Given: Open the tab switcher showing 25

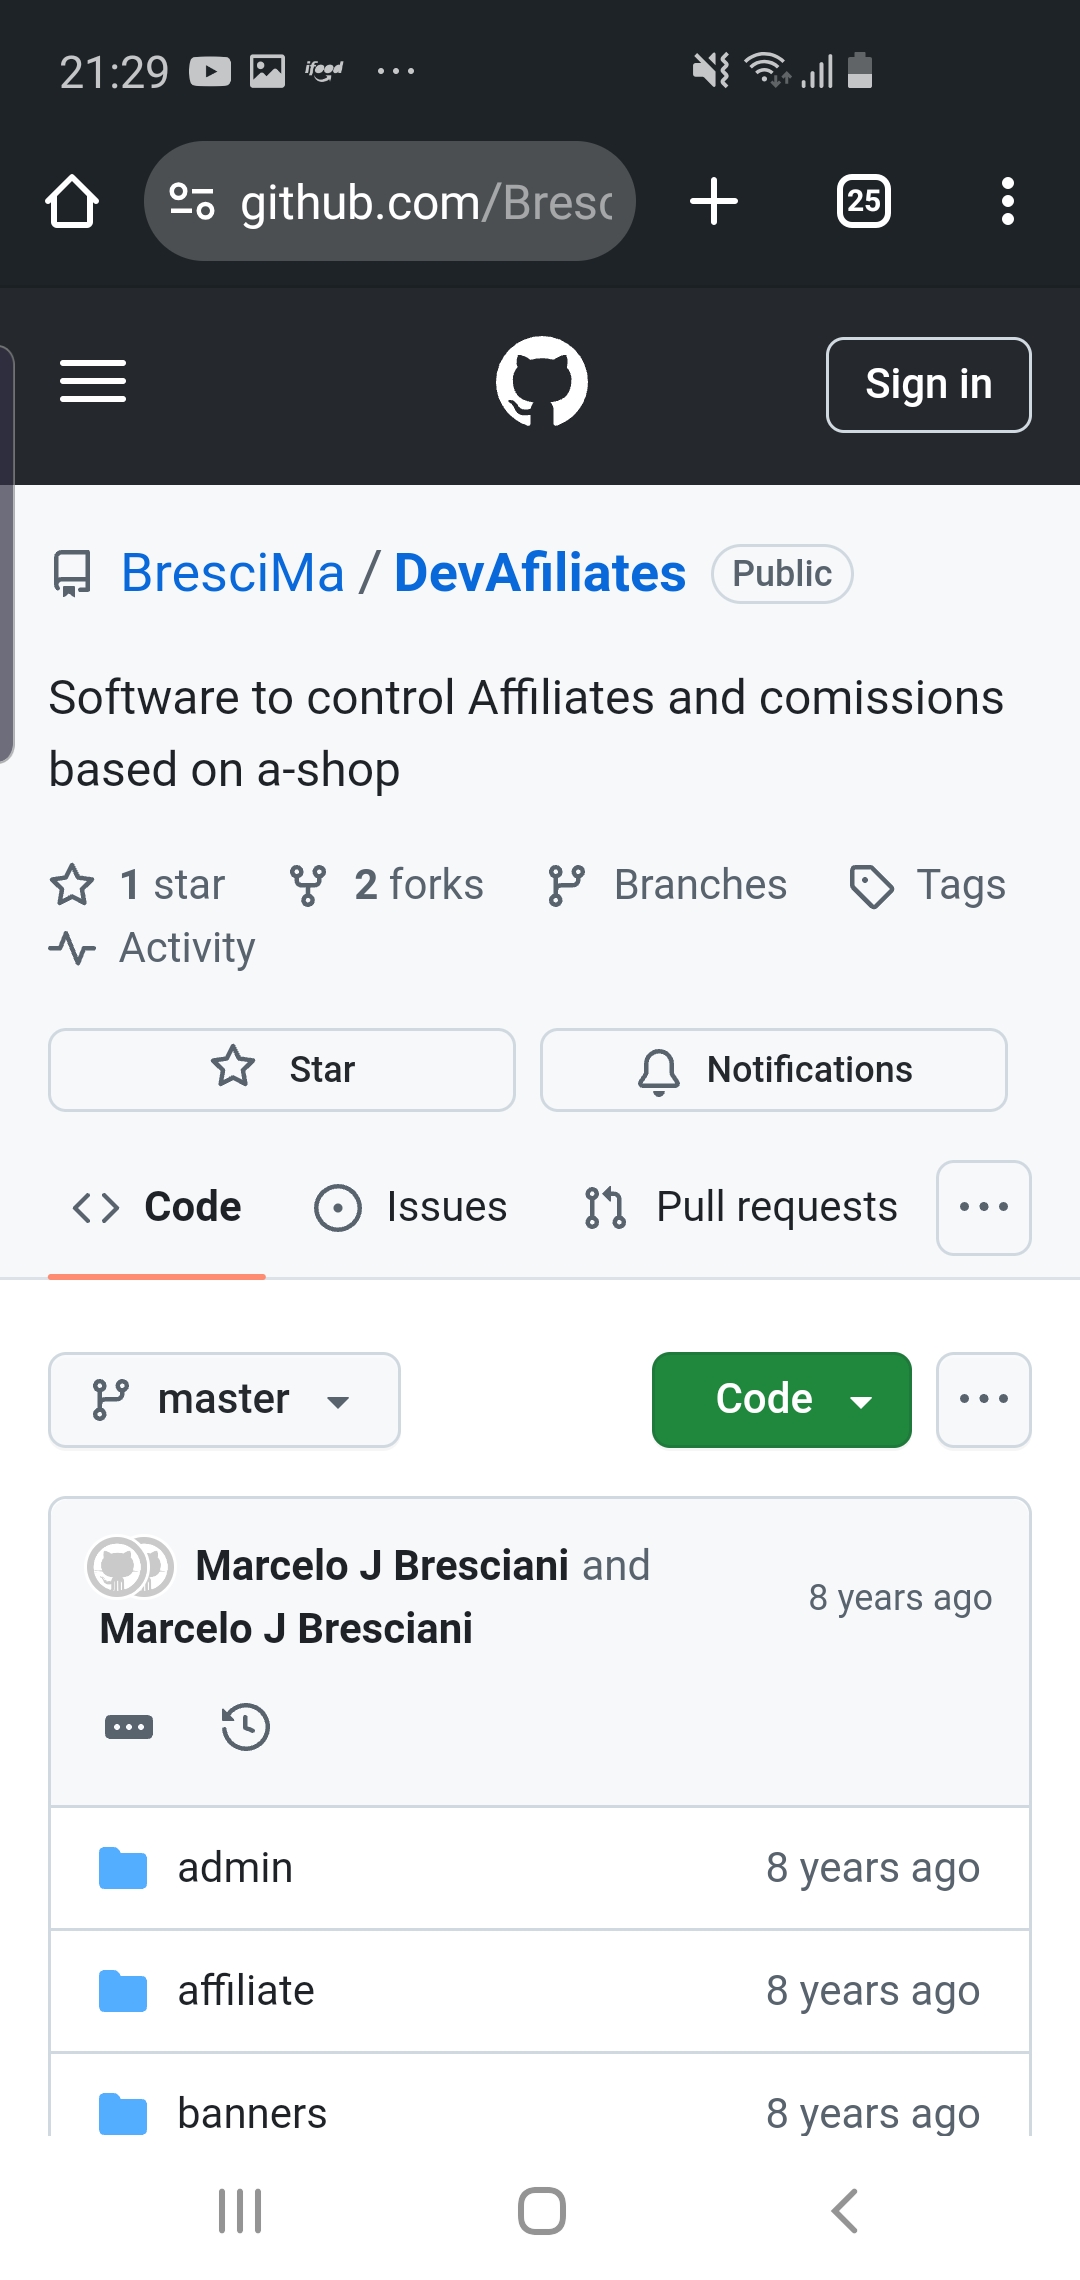Looking at the screenshot, I should [x=864, y=201].
